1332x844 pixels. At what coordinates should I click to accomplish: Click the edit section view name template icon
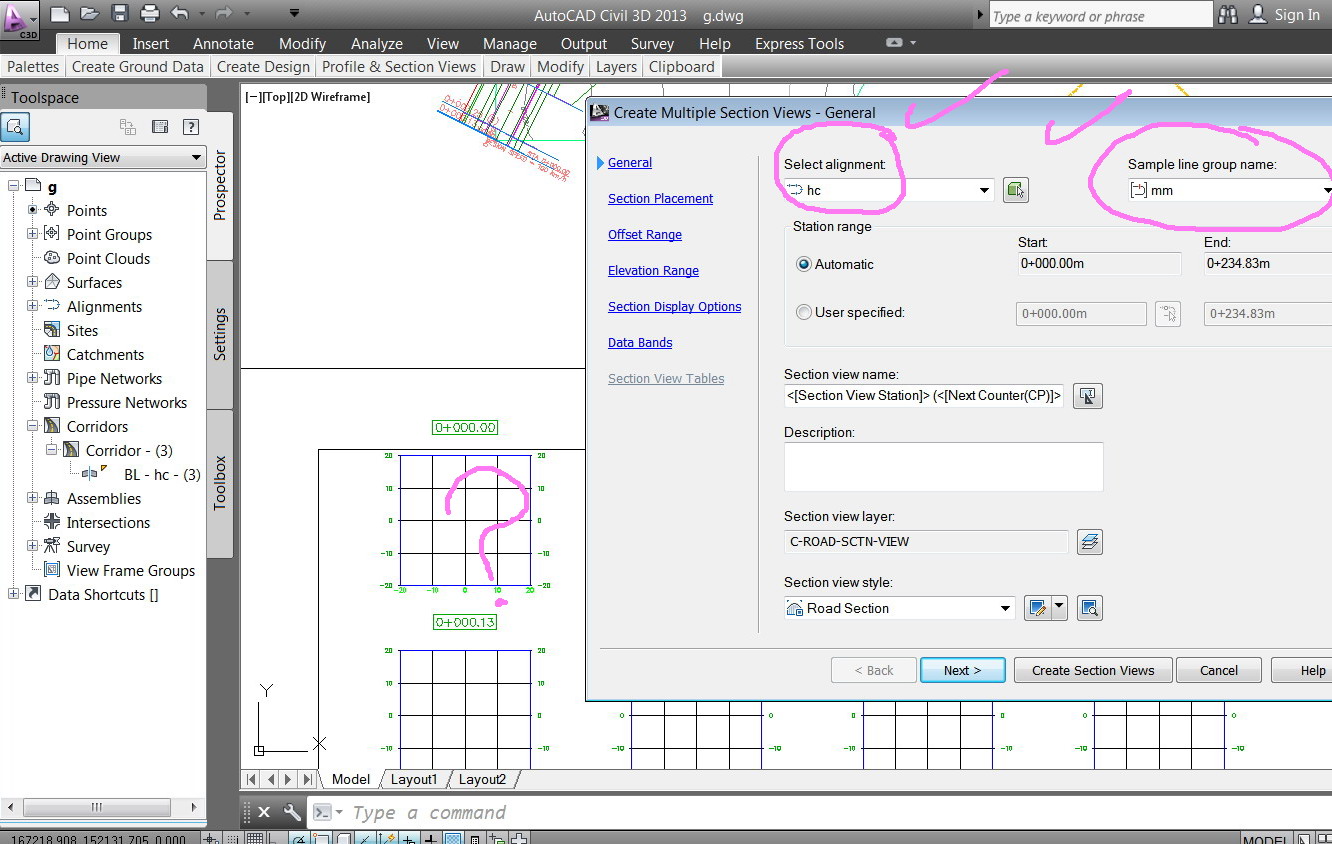pos(1087,396)
